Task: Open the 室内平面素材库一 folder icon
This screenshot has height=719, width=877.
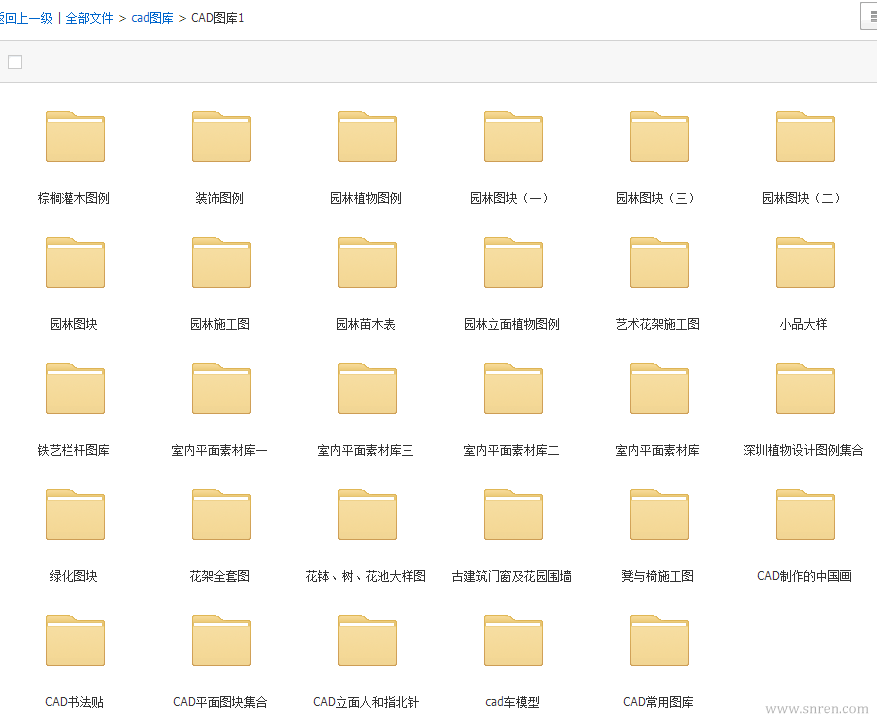Action: pyautogui.click(x=221, y=389)
